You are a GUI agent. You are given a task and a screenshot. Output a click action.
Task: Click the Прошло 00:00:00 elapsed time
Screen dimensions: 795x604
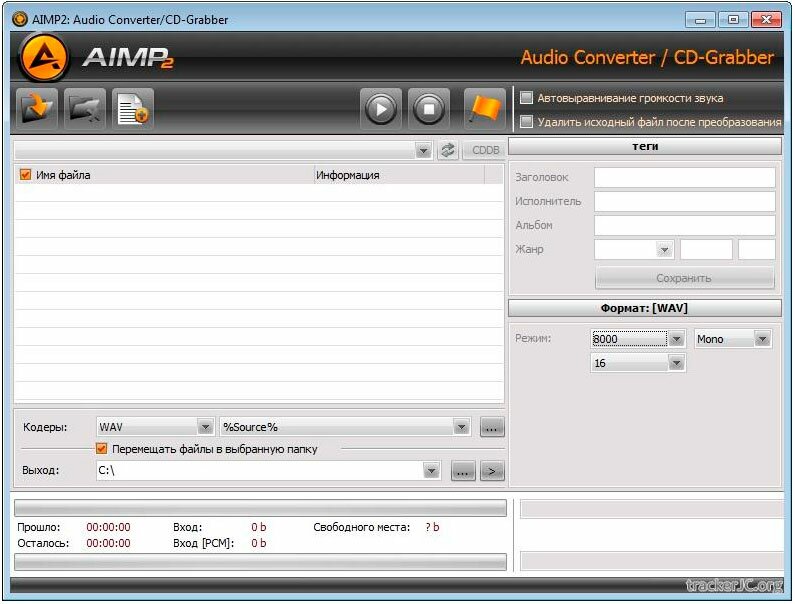point(108,527)
